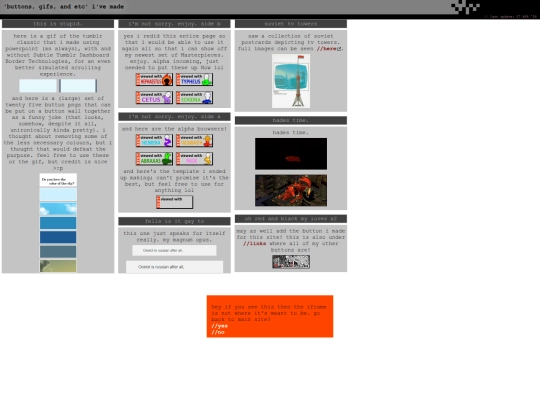Click //yes in the orange iframe notice
540x405 pixels.
click(x=219, y=326)
